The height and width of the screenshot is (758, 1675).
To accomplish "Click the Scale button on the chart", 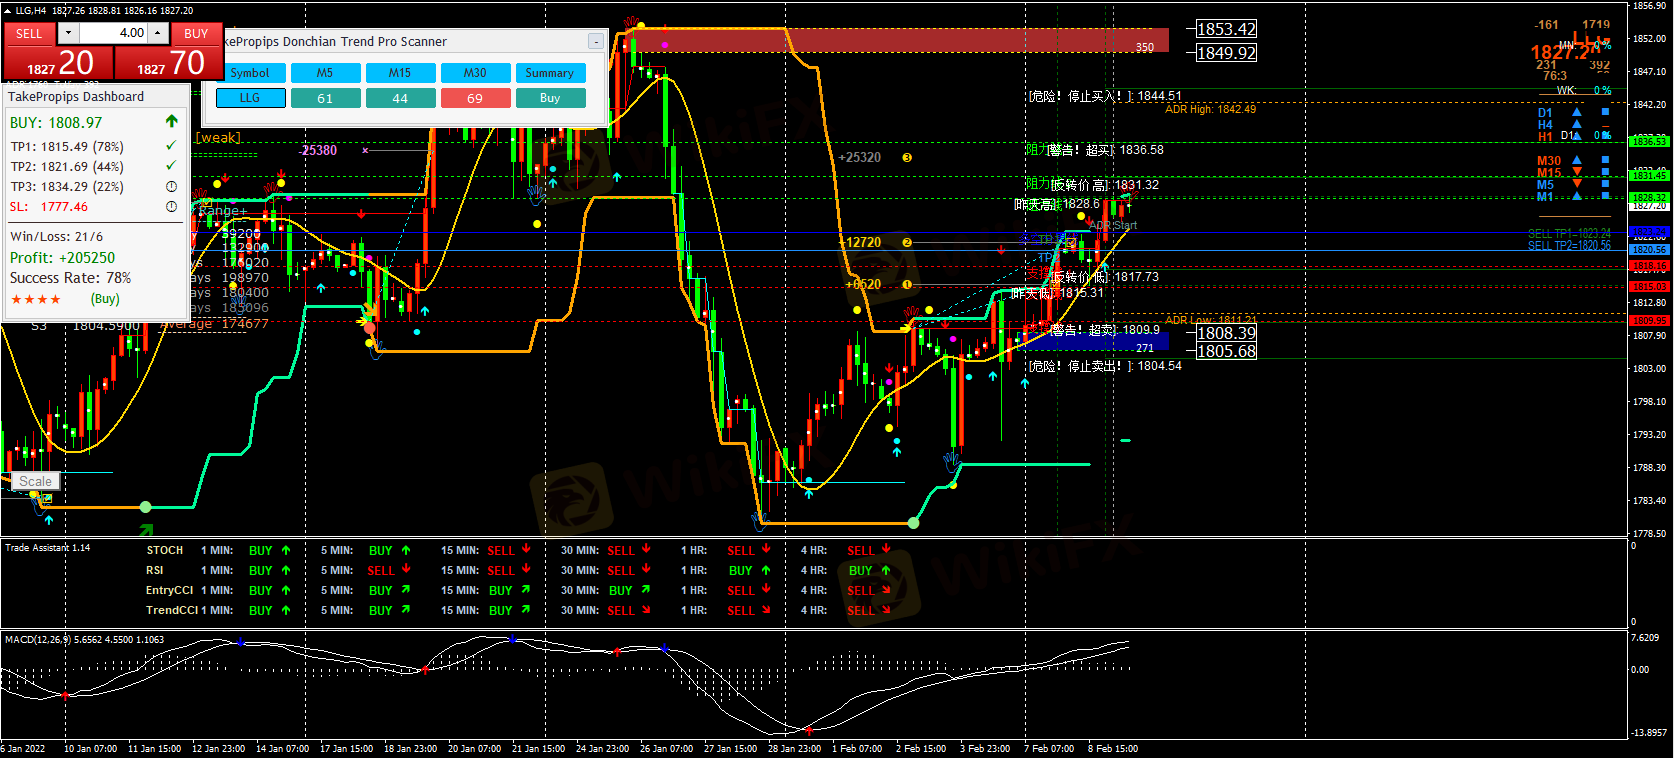I will click(x=36, y=481).
